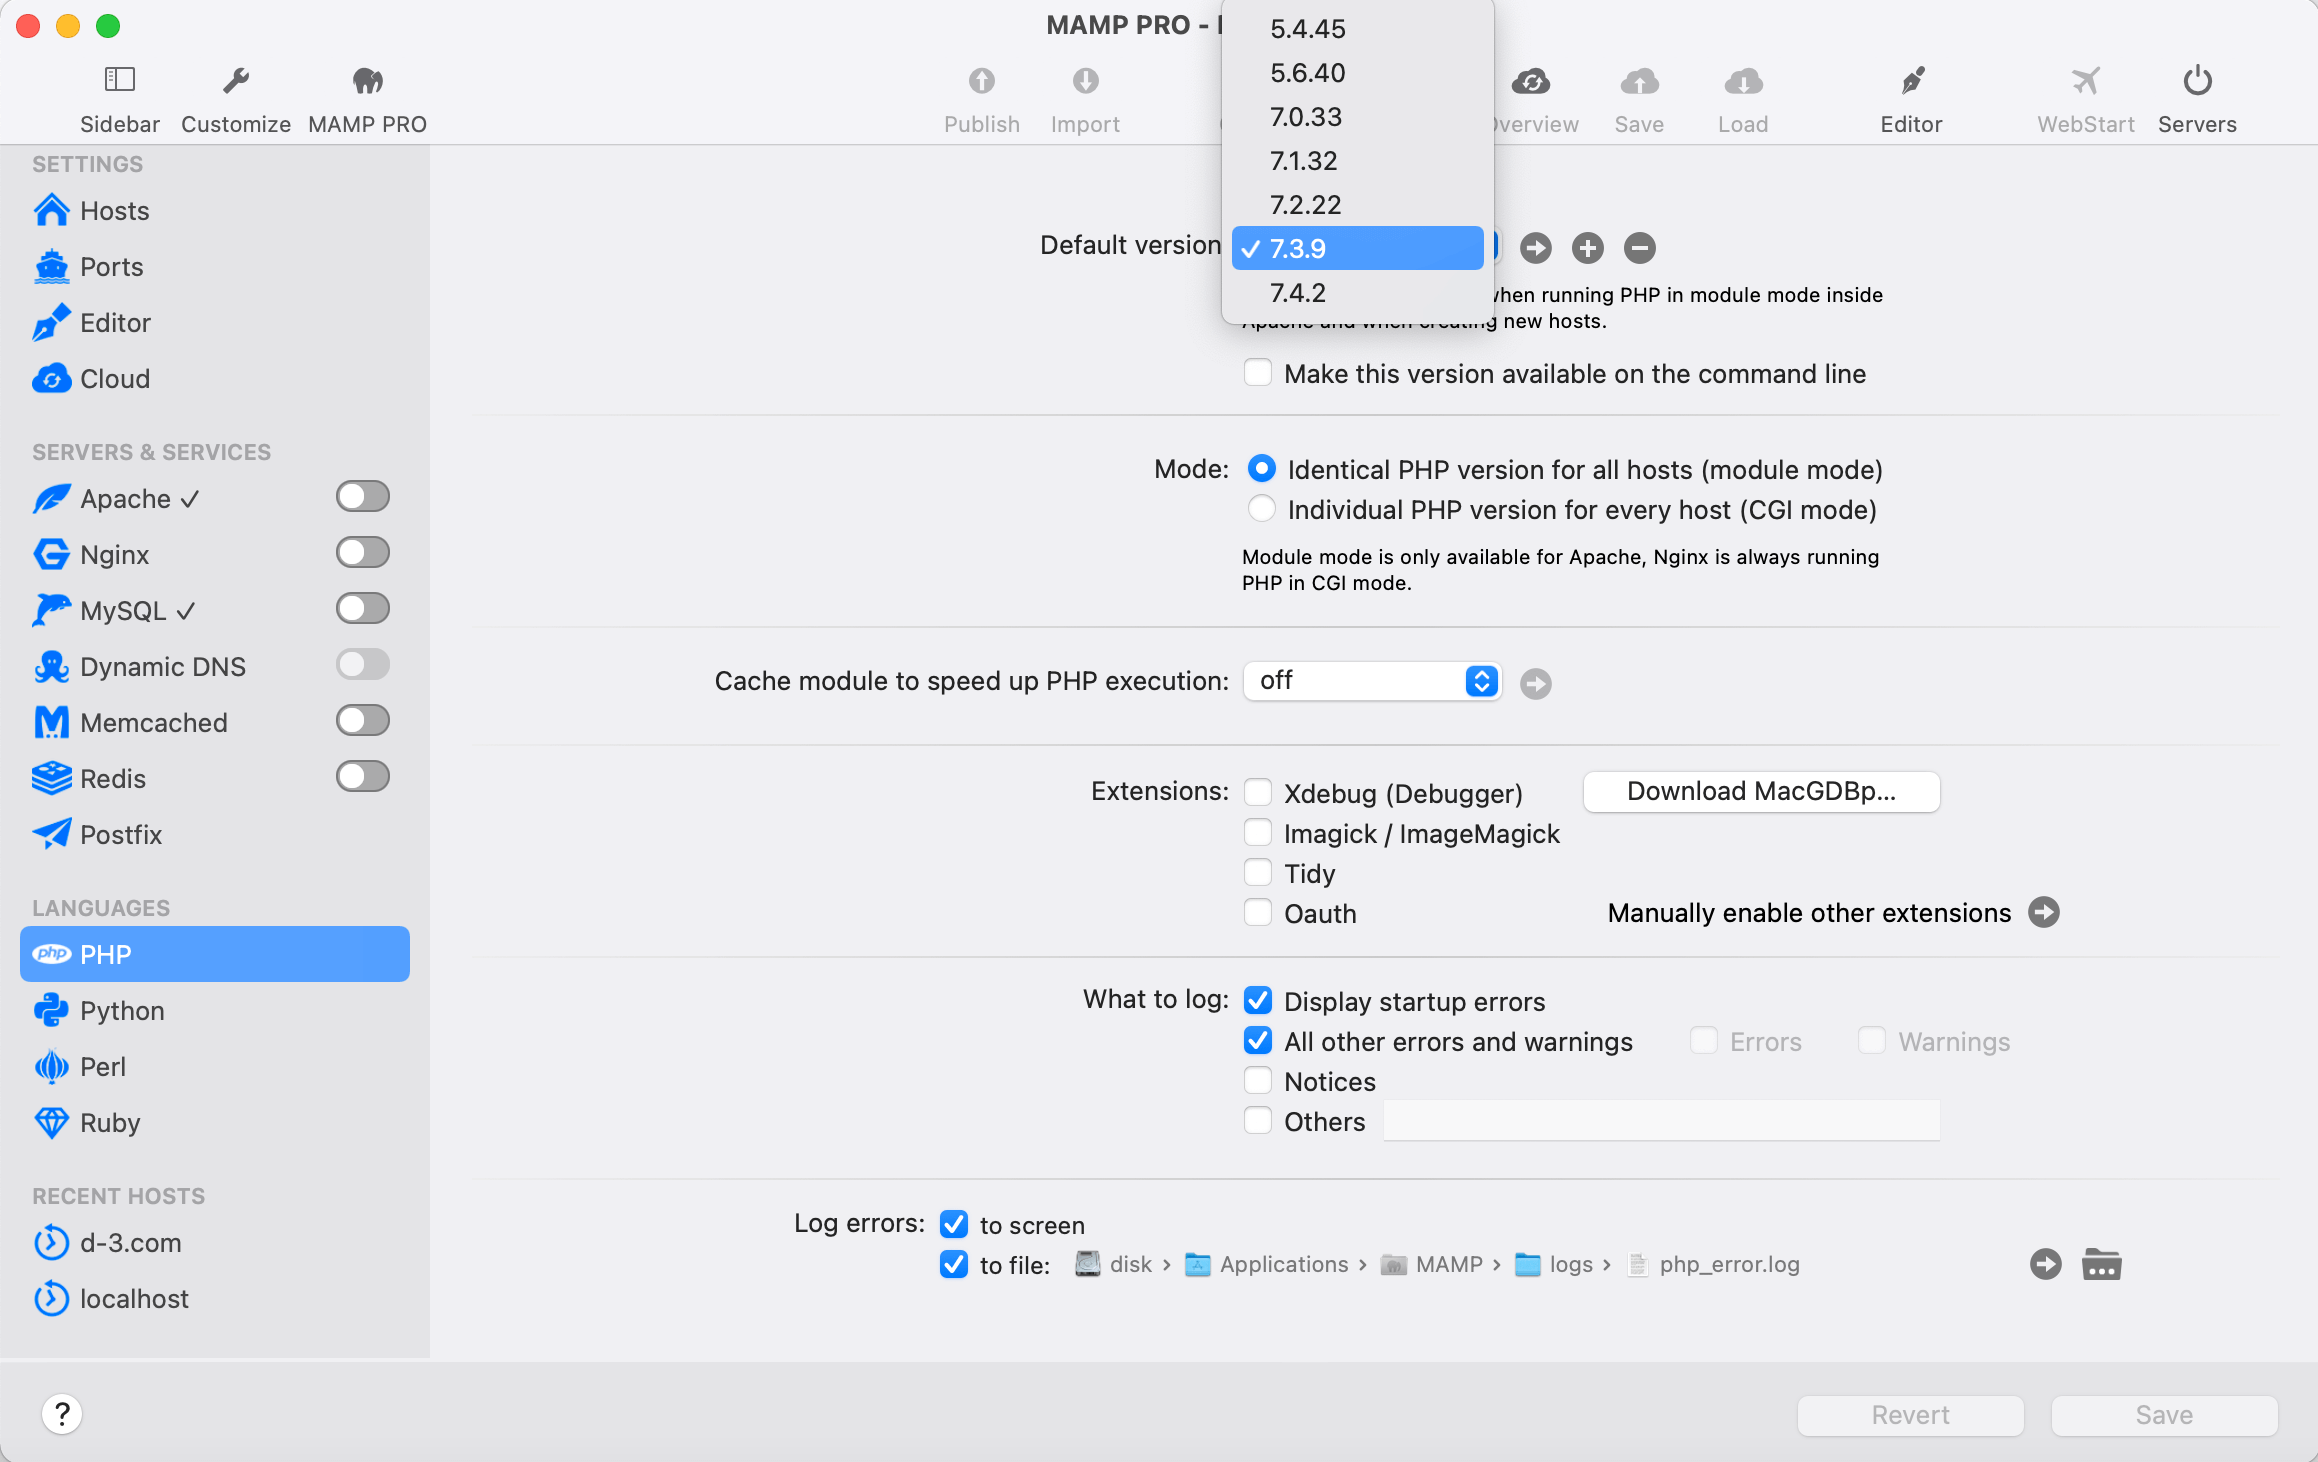
Task: Select Individual PHP version (CGI mode) radio
Action: (x=1262, y=509)
